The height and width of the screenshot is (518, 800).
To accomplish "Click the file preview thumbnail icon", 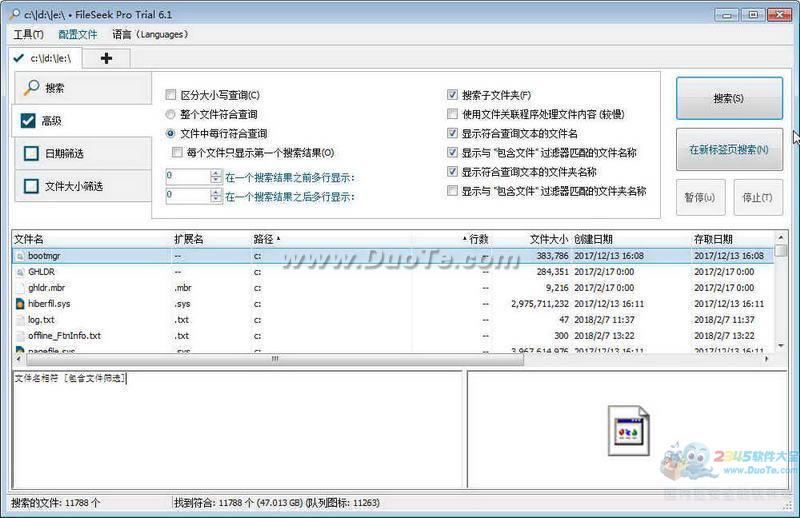I will coord(629,431).
